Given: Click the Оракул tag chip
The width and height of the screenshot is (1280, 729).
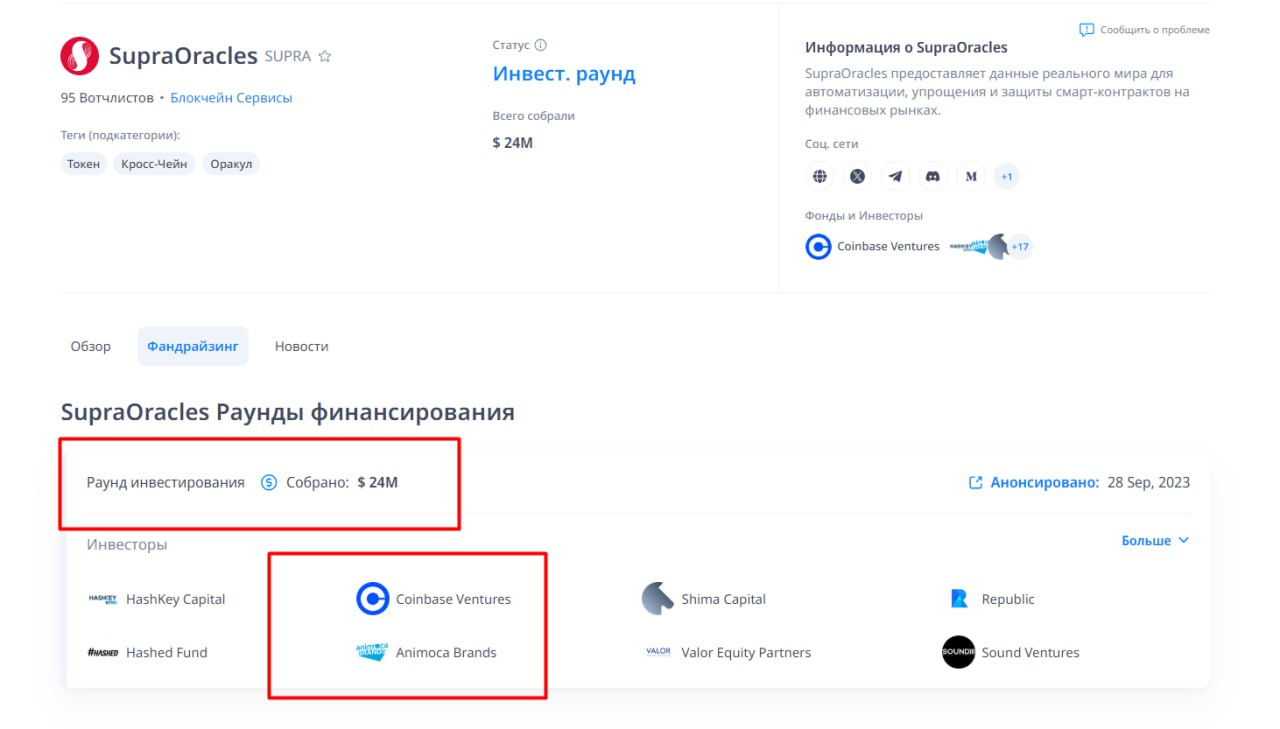Looking at the screenshot, I should (x=231, y=164).
